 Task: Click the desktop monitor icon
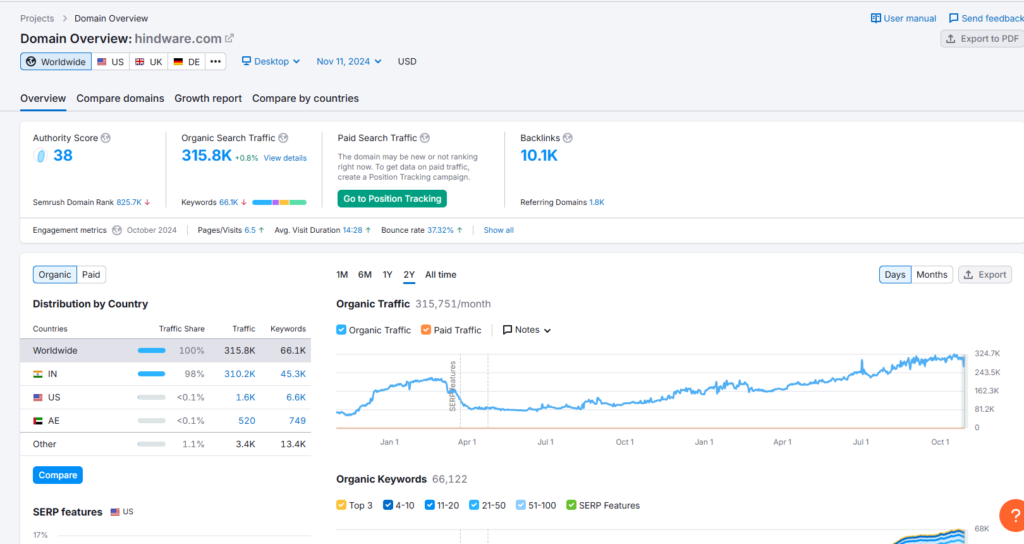pyautogui.click(x=246, y=61)
